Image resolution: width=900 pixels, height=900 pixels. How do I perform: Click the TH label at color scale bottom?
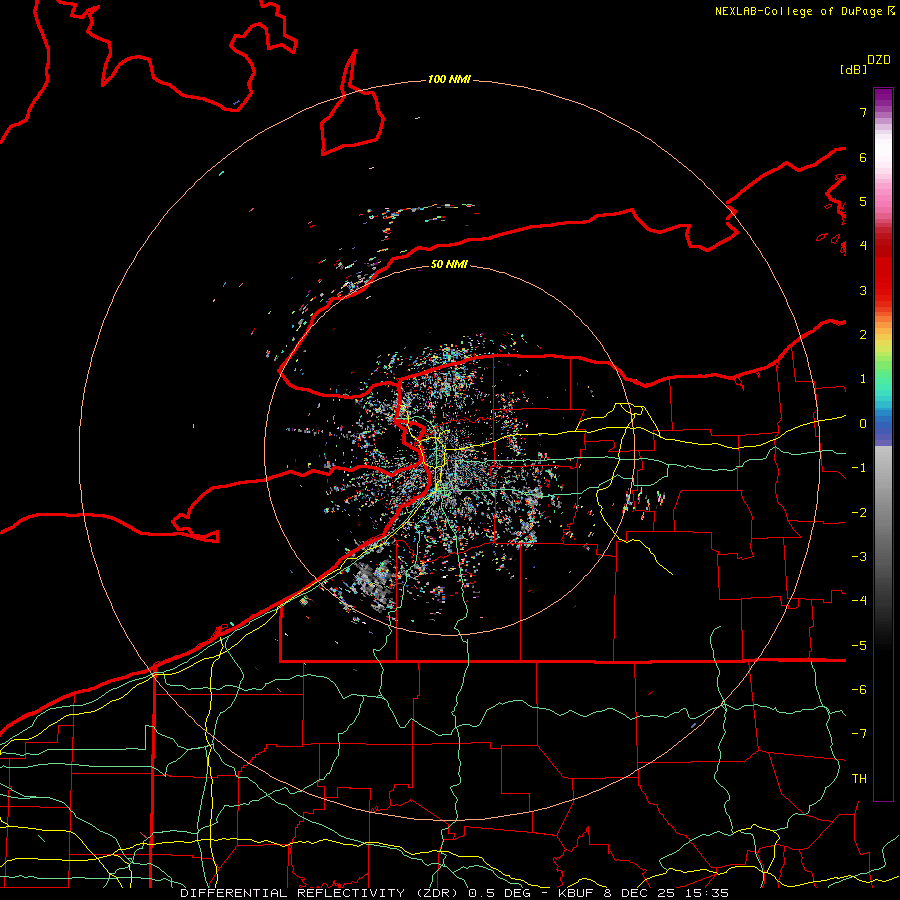click(858, 778)
